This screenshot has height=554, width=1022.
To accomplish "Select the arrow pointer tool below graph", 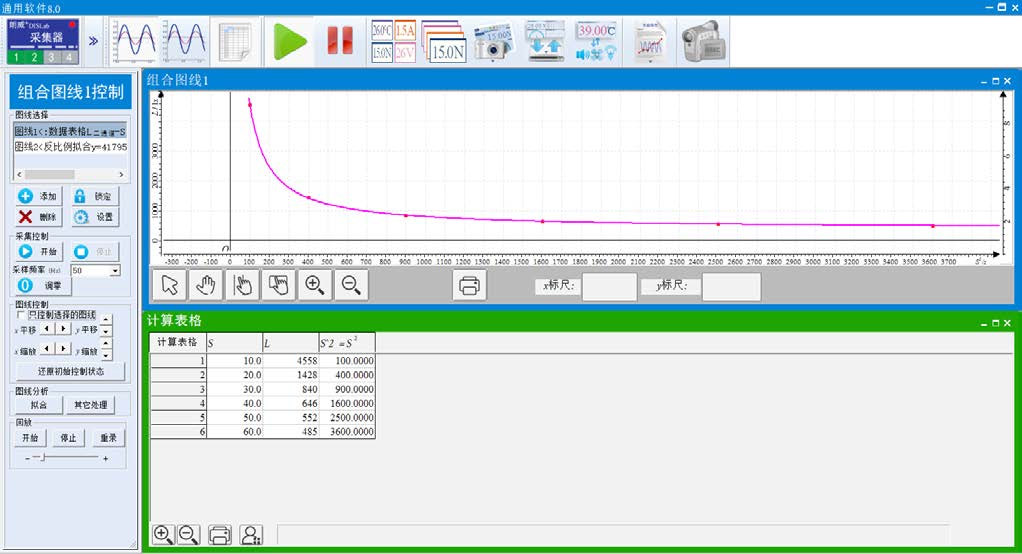I will pos(170,285).
